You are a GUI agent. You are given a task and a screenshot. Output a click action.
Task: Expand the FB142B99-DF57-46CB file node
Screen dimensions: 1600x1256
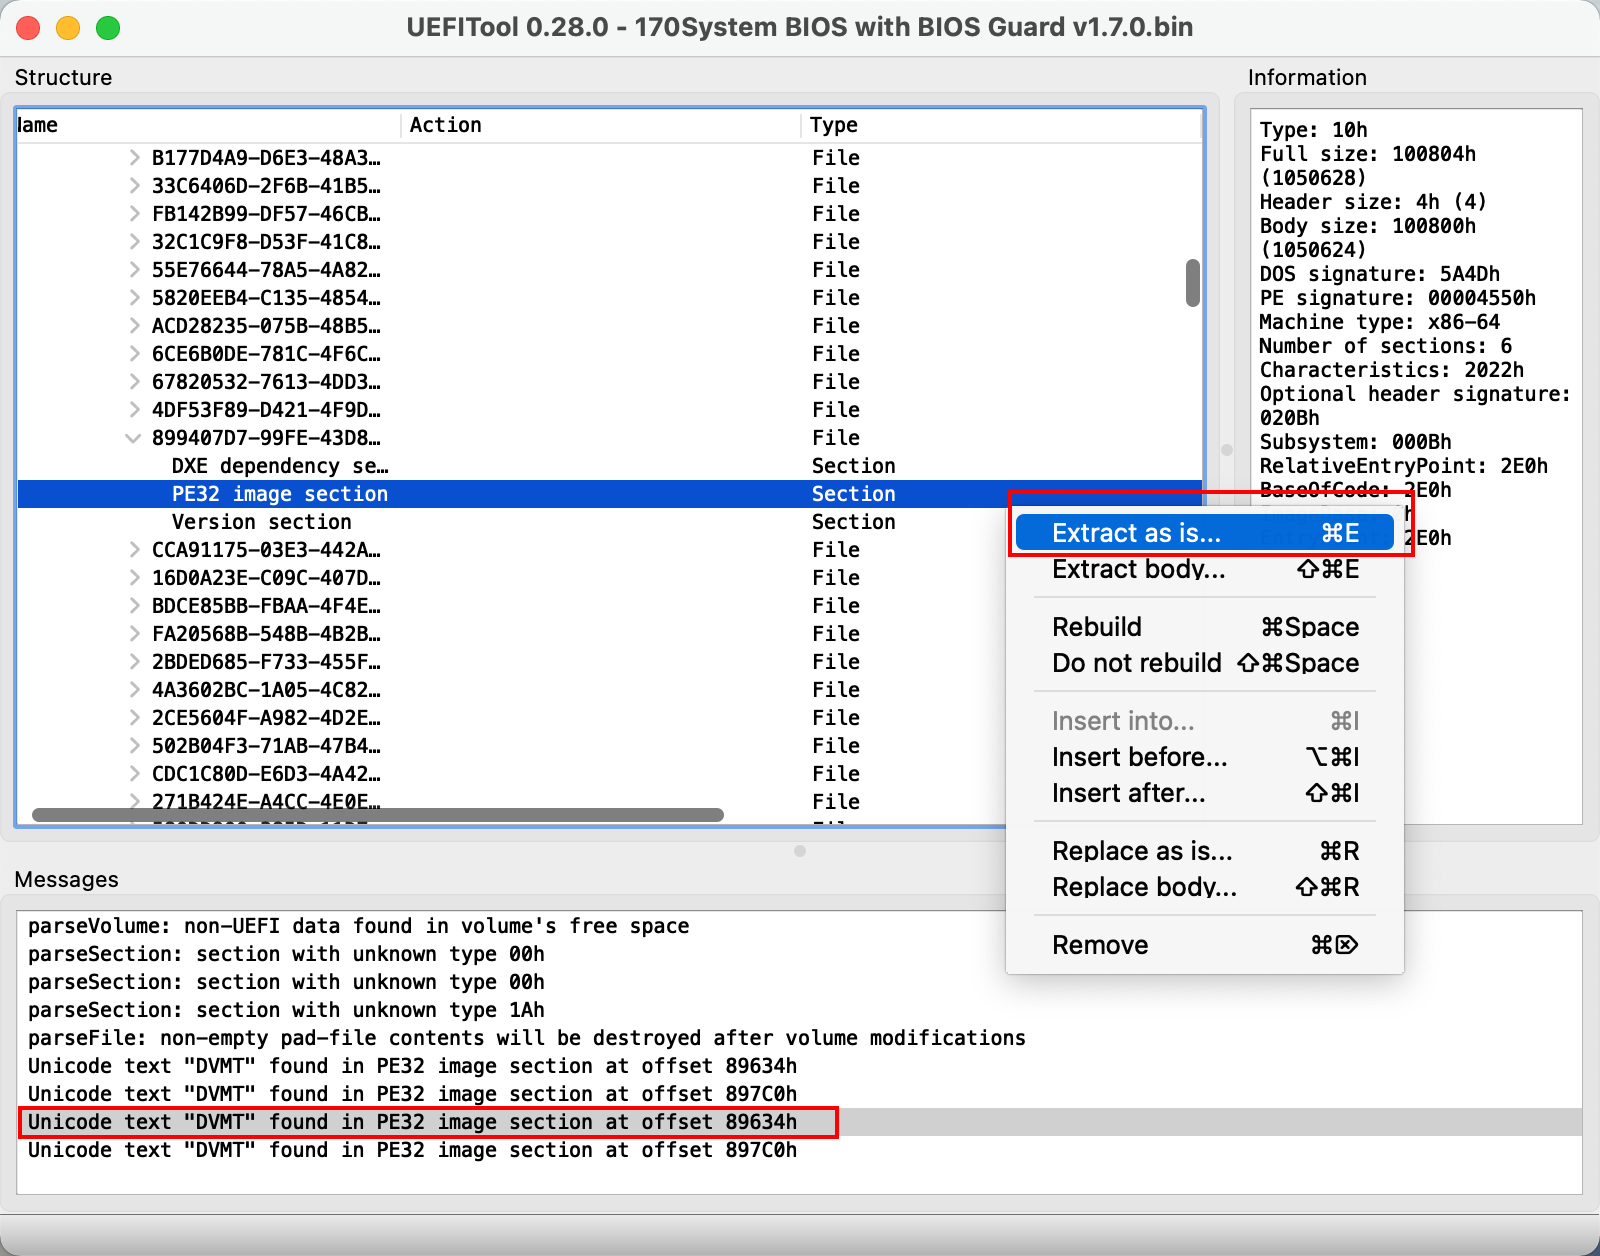[134, 214]
